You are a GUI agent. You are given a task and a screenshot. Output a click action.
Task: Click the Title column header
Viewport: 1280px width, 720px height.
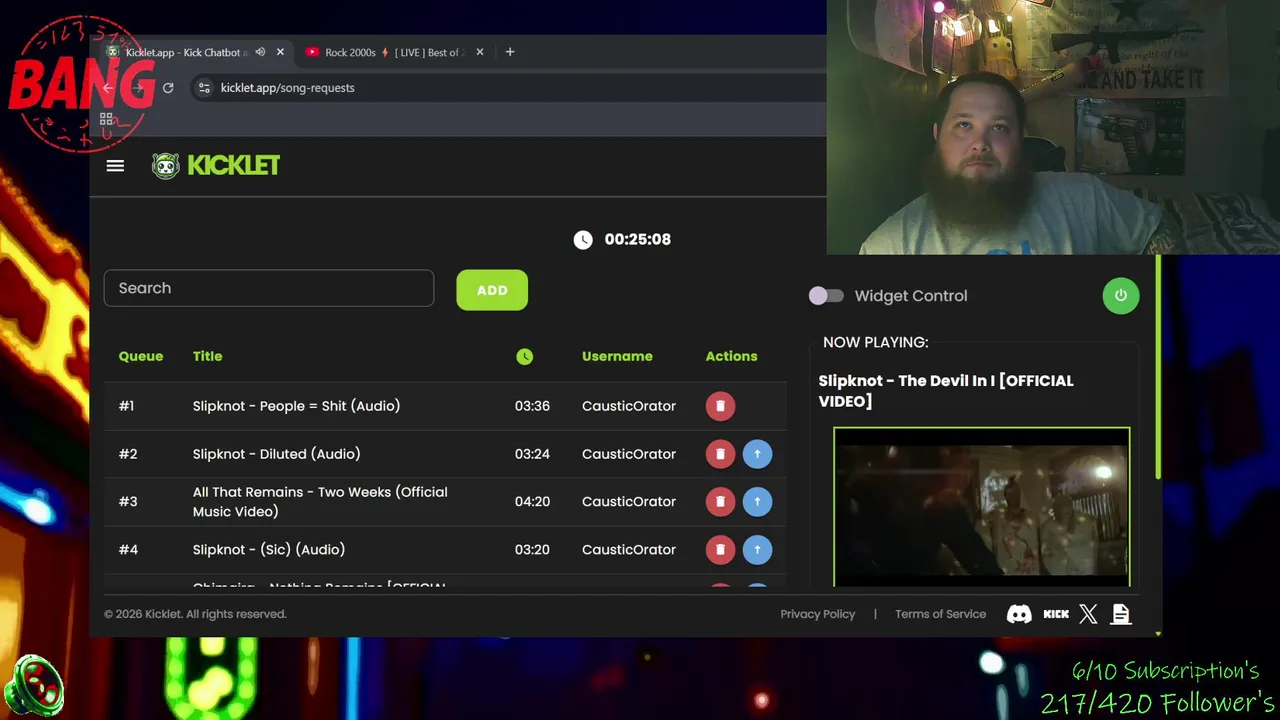click(x=207, y=356)
